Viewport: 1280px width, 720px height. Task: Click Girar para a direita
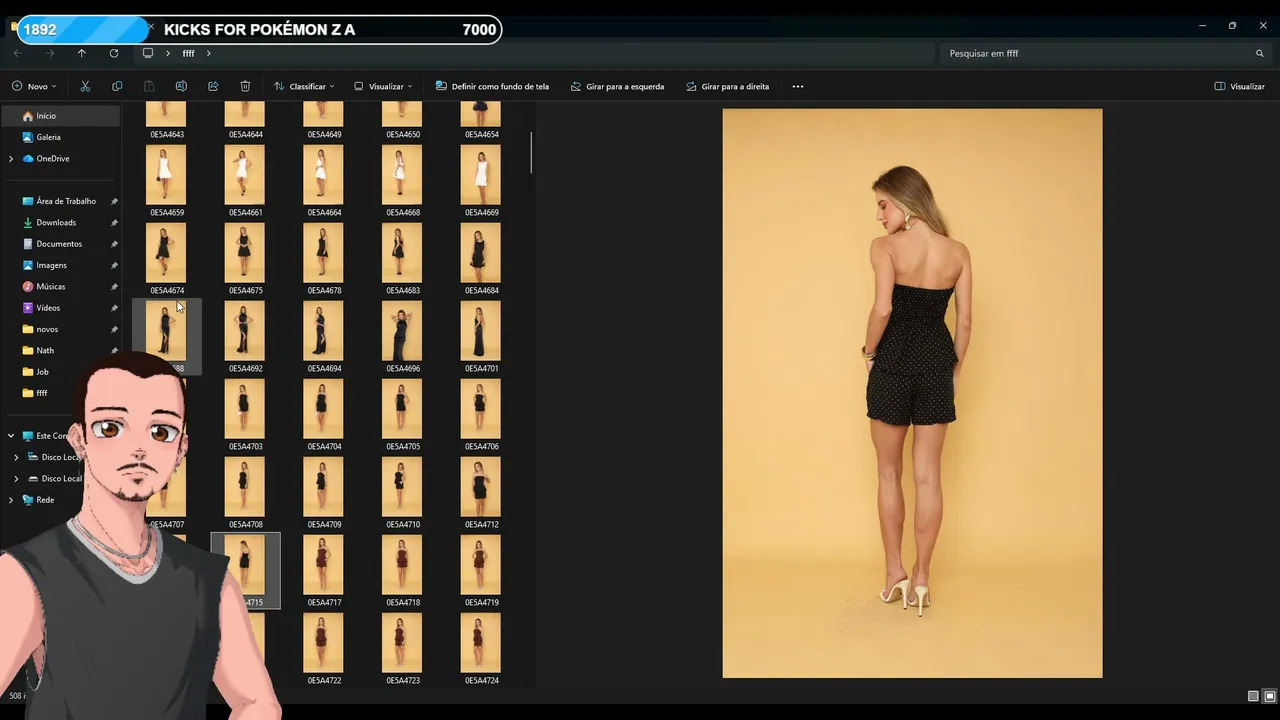[x=728, y=86]
